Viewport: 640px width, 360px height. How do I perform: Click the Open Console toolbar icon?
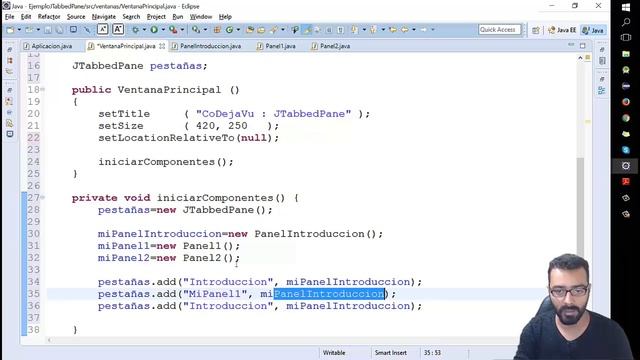(73, 29)
